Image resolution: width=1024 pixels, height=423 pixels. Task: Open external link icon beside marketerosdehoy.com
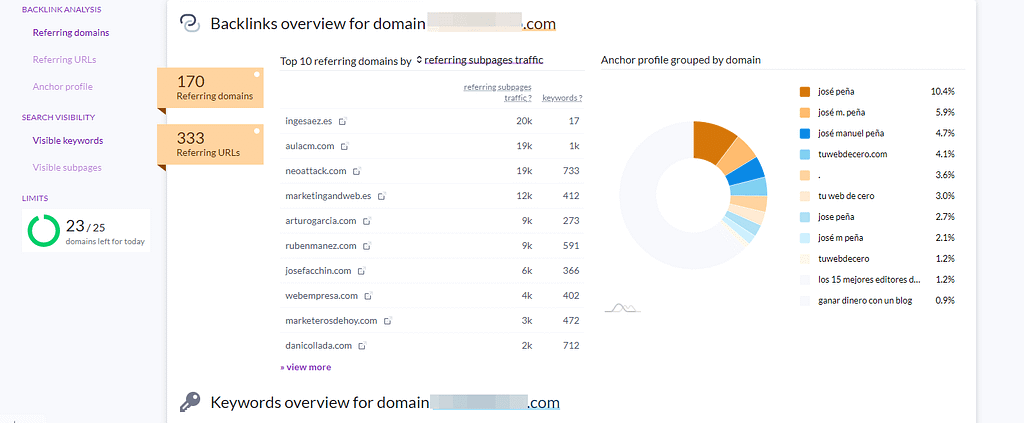click(x=388, y=321)
